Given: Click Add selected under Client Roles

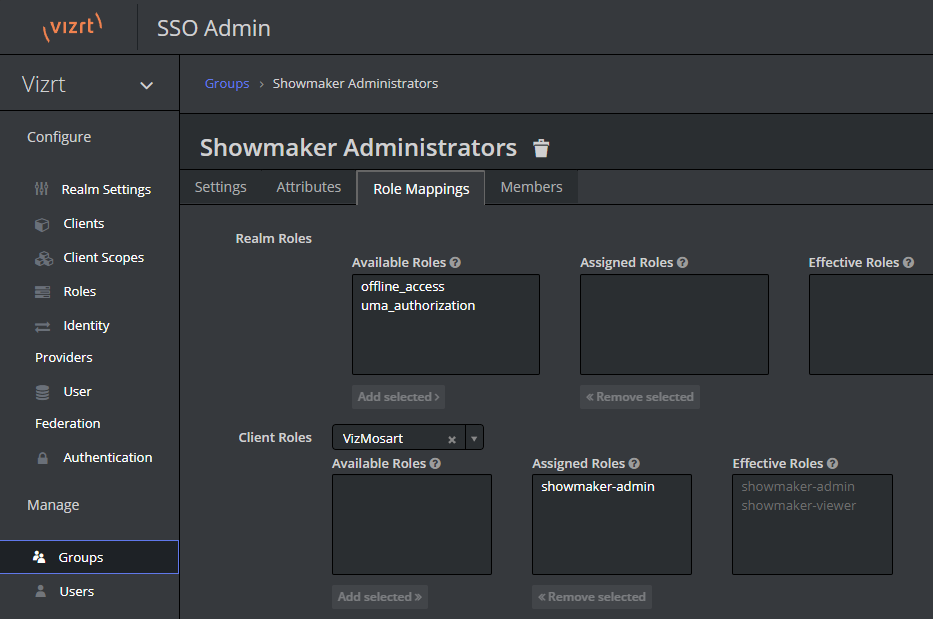Looking at the screenshot, I should click(x=380, y=596).
